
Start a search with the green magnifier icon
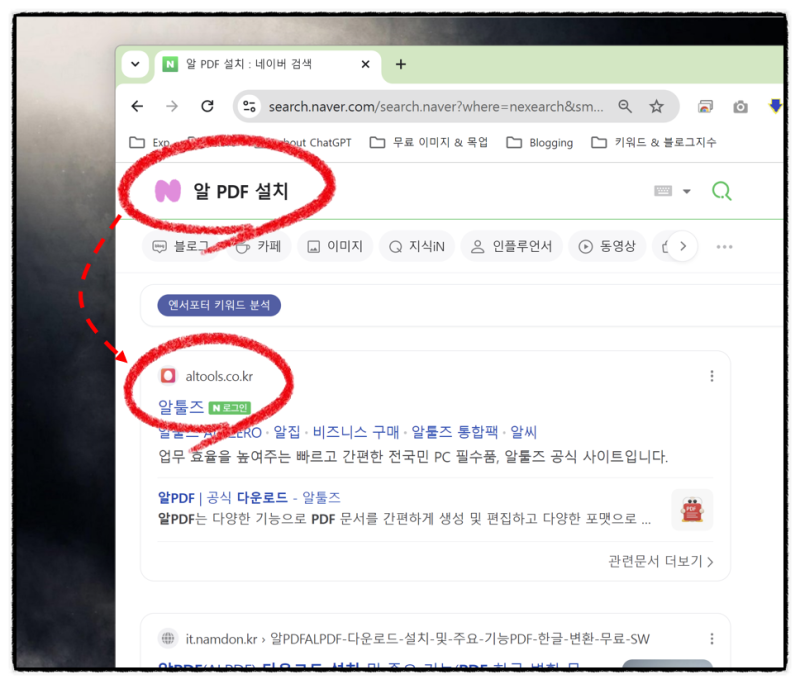tap(722, 189)
